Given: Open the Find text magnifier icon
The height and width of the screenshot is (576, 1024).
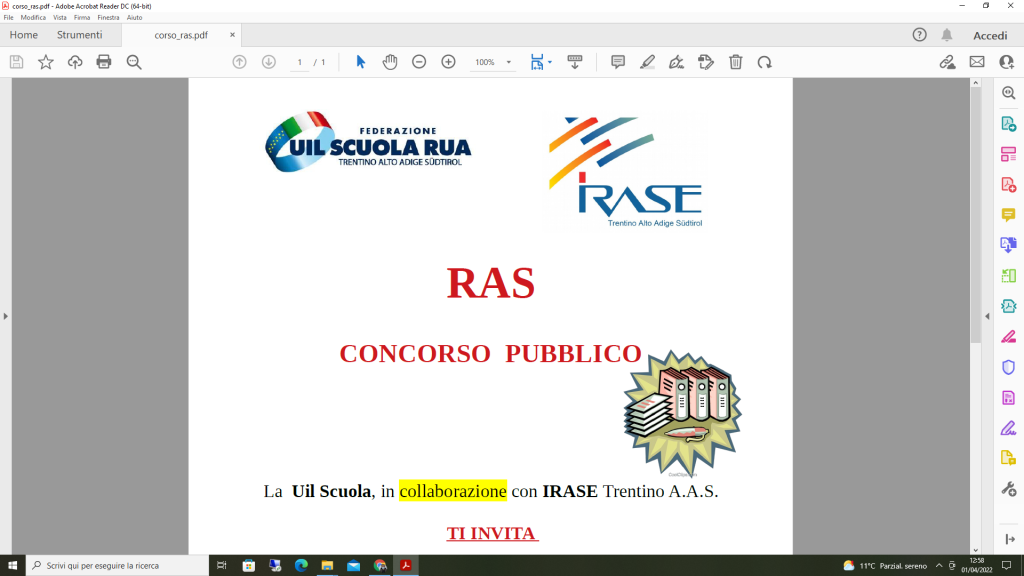Looking at the screenshot, I should click(x=134, y=62).
